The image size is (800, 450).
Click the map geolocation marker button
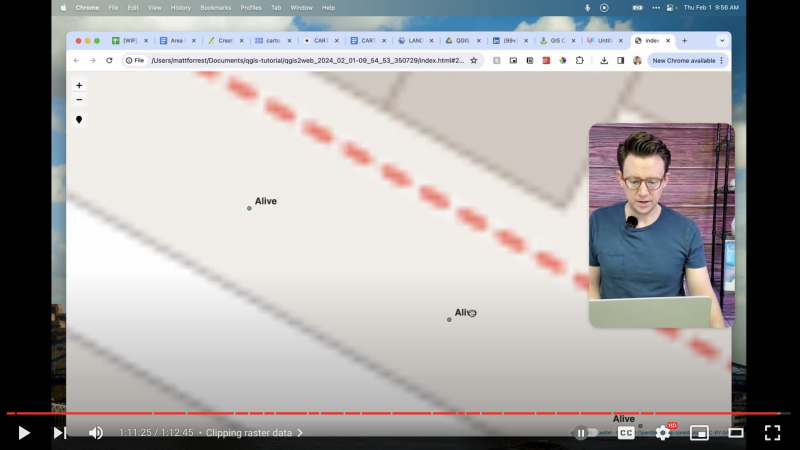point(79,120)
